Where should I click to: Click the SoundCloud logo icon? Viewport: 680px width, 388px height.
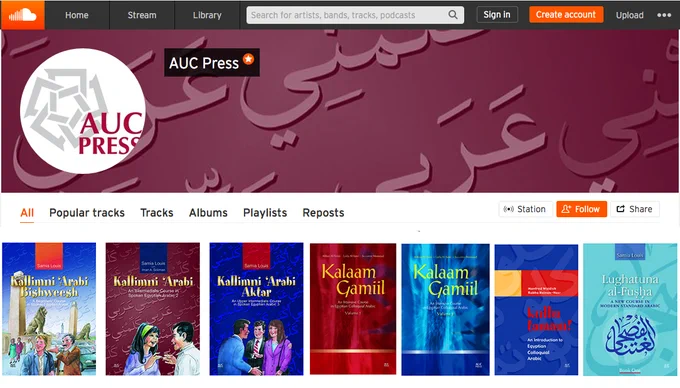point(23,15)
